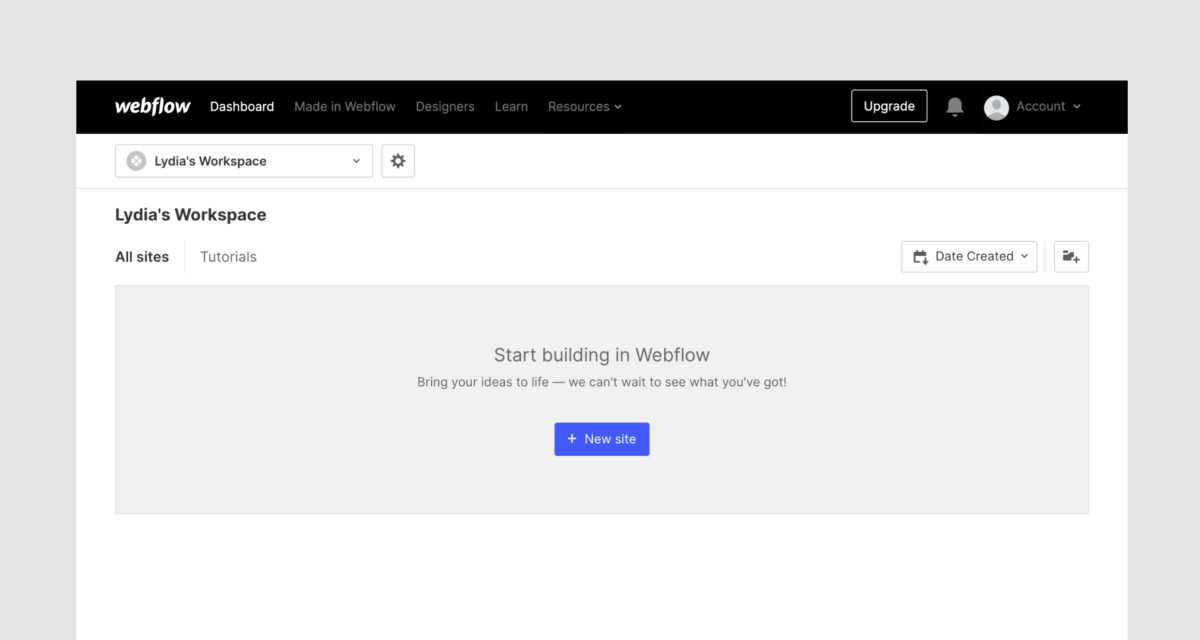Create a folder using the new folder icon
The image size is (1200, 640).
[x=1070, y=256]
